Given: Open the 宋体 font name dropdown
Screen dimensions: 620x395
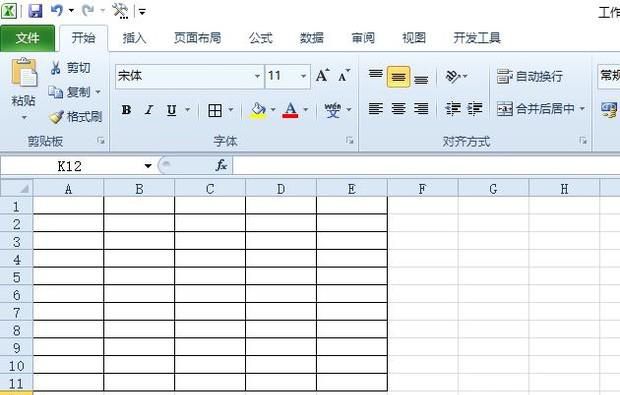Looking at the screenshot, I should pyautogui.click(x=257, y=76).
